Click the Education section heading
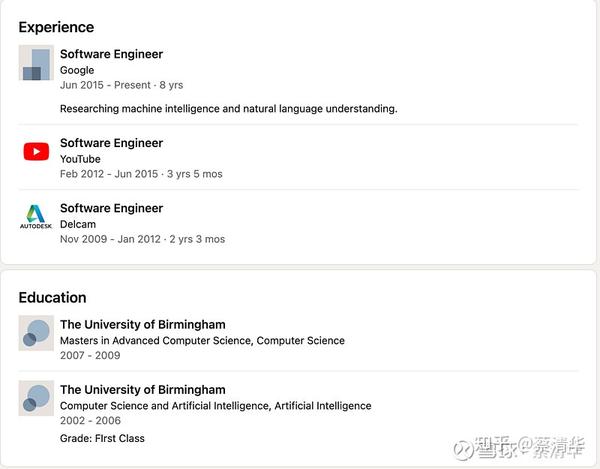Image resolution: width=600 pixels, height=469 pixels. pyautogui.click(x=52, y=298)
